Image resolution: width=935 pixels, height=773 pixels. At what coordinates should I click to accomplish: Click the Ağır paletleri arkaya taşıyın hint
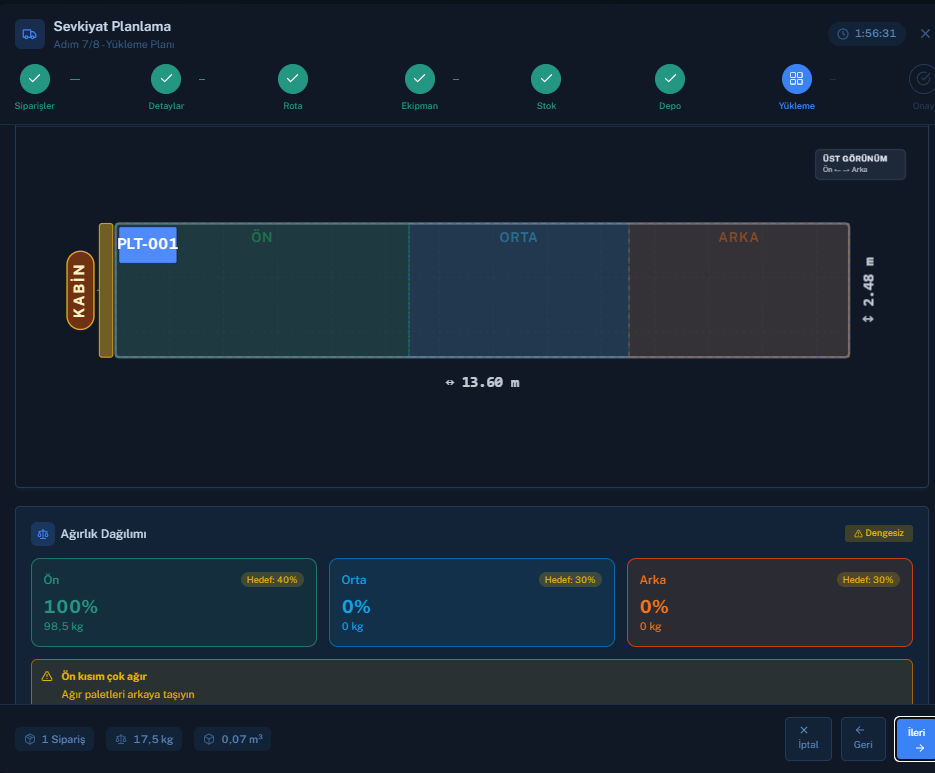pyautogui.click(x=128, y=694)
